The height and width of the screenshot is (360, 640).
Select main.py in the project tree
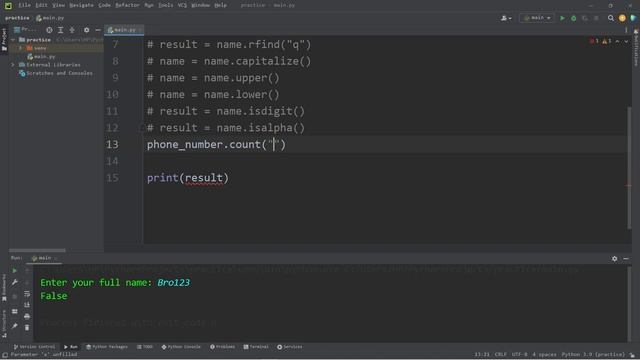(x=41, y=57)
